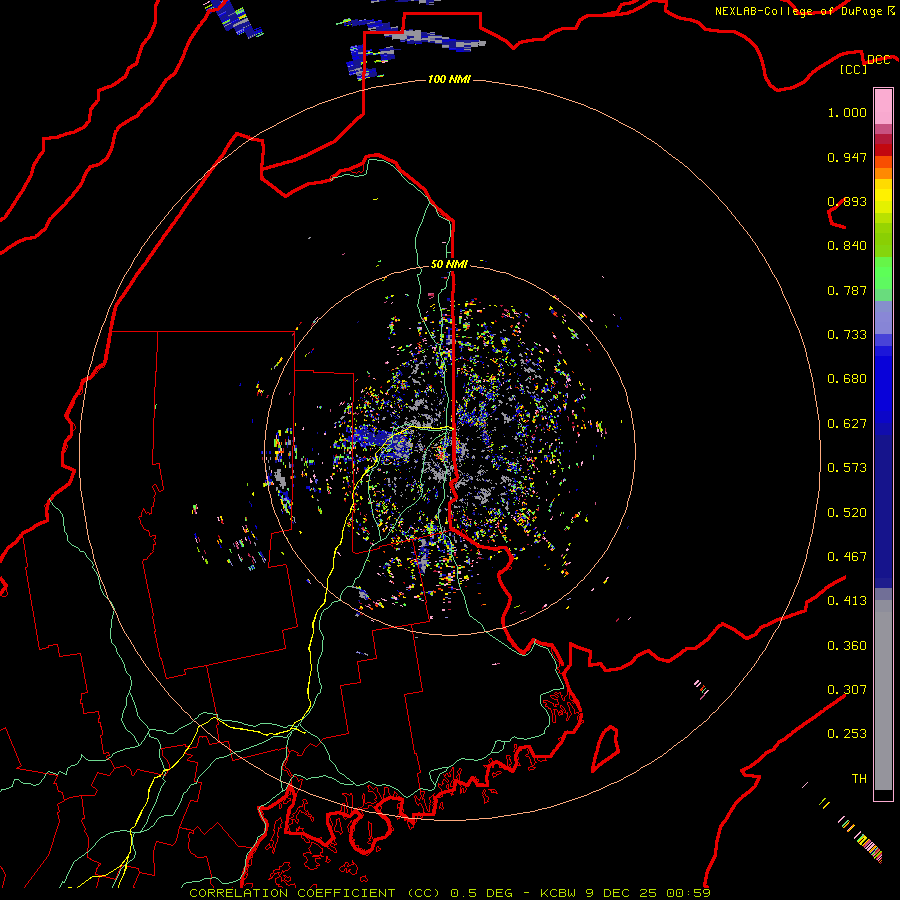Pick the dark navy color bar segment
900x900 pixels.
point(883,511)
